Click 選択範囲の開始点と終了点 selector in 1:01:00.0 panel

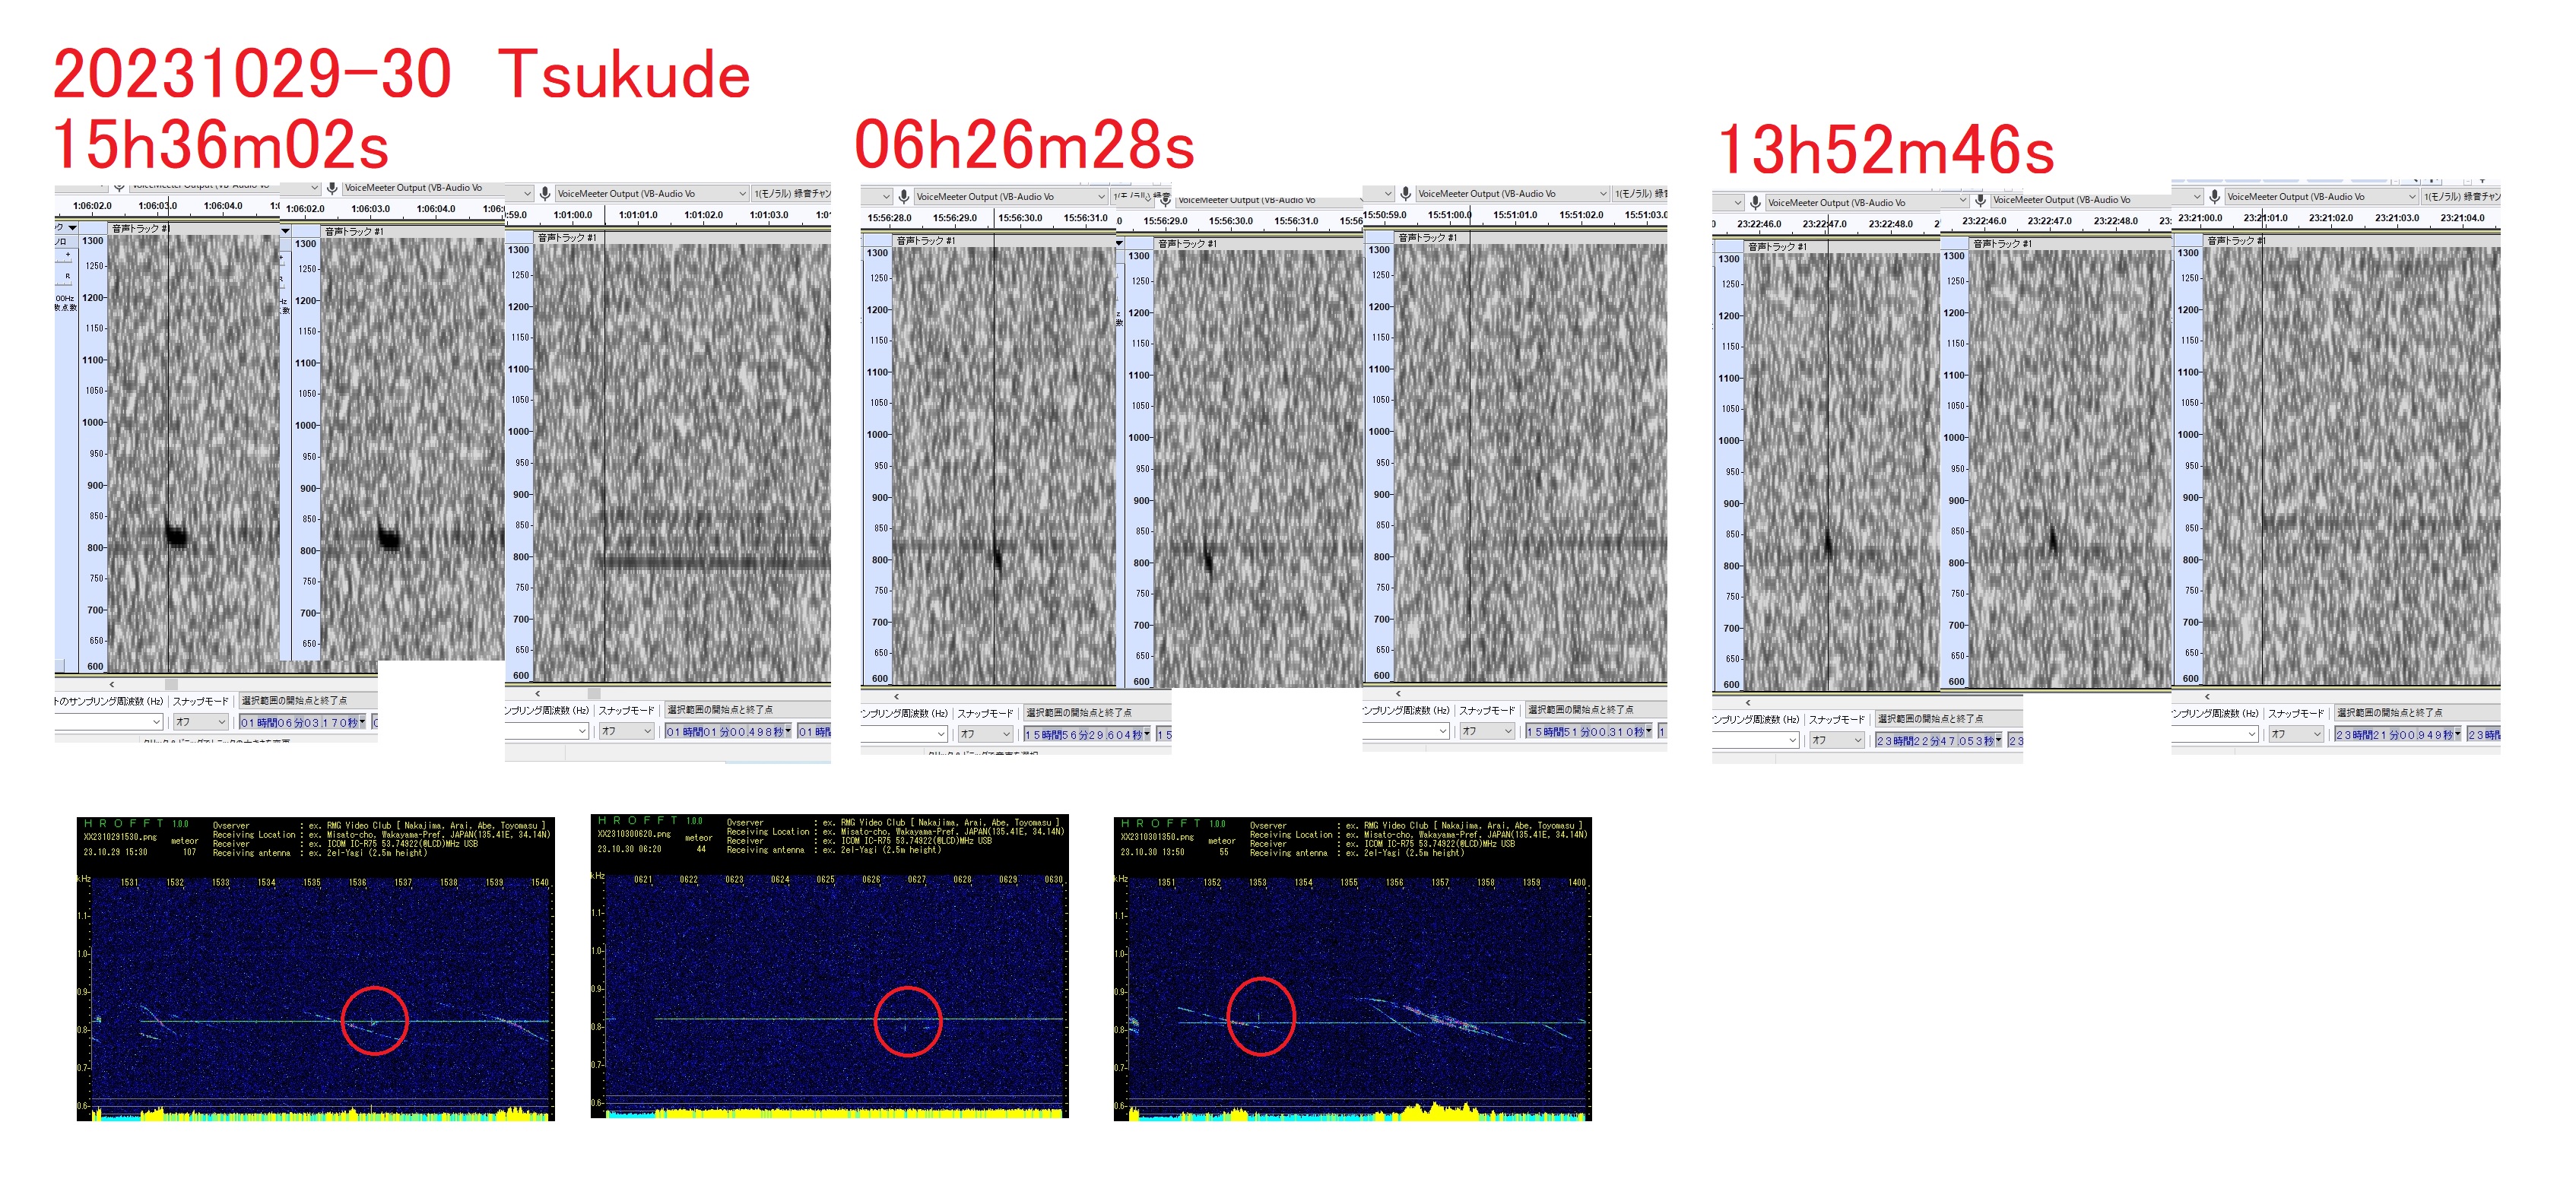coord(720,710)
